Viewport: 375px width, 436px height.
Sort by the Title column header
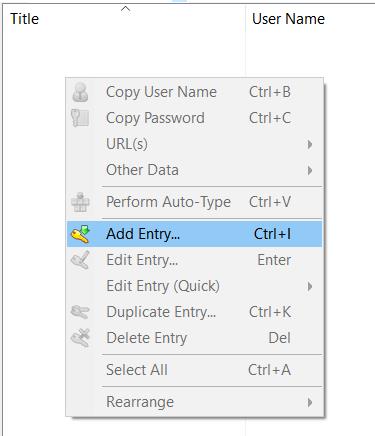click(25, 19)
